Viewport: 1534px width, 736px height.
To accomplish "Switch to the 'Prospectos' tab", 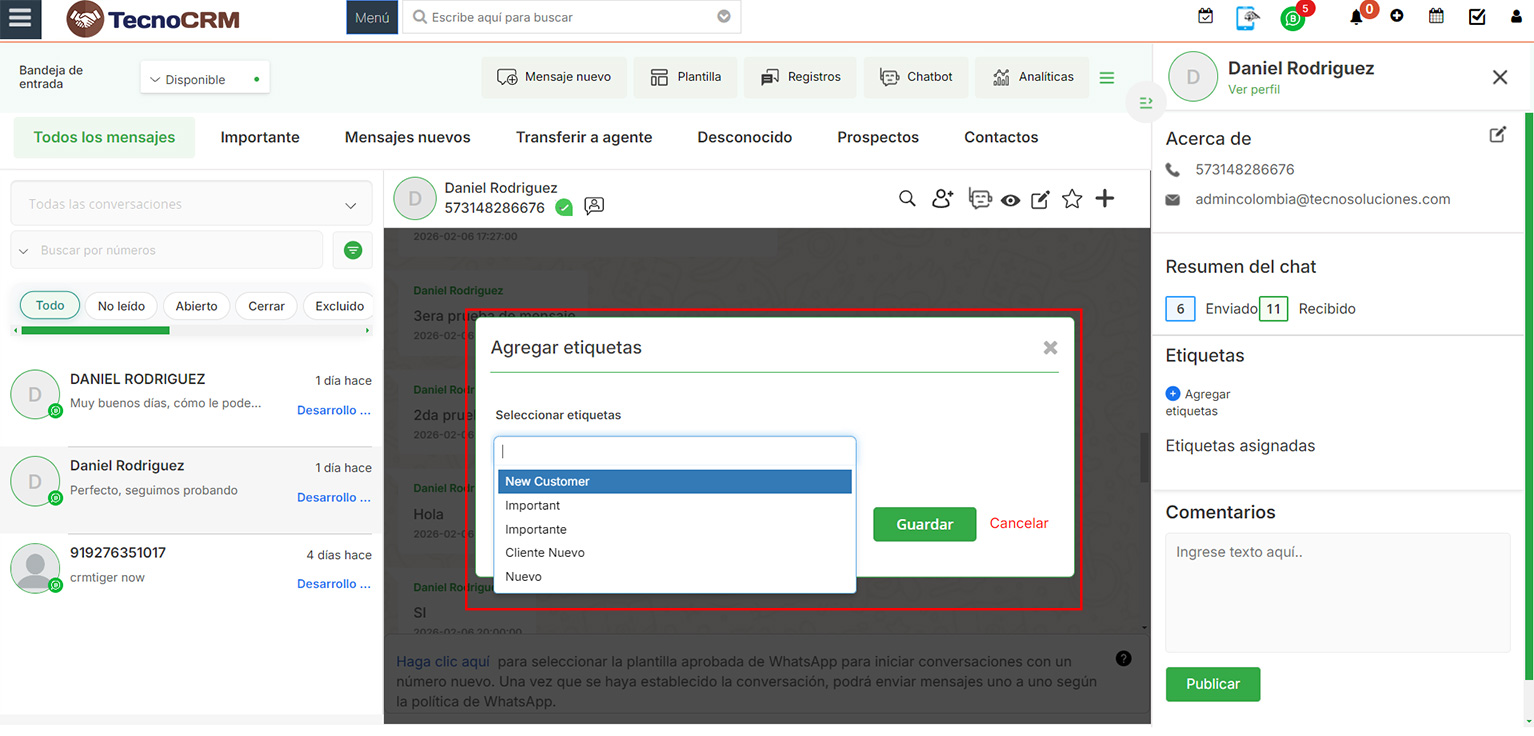I will click(877, 137).
